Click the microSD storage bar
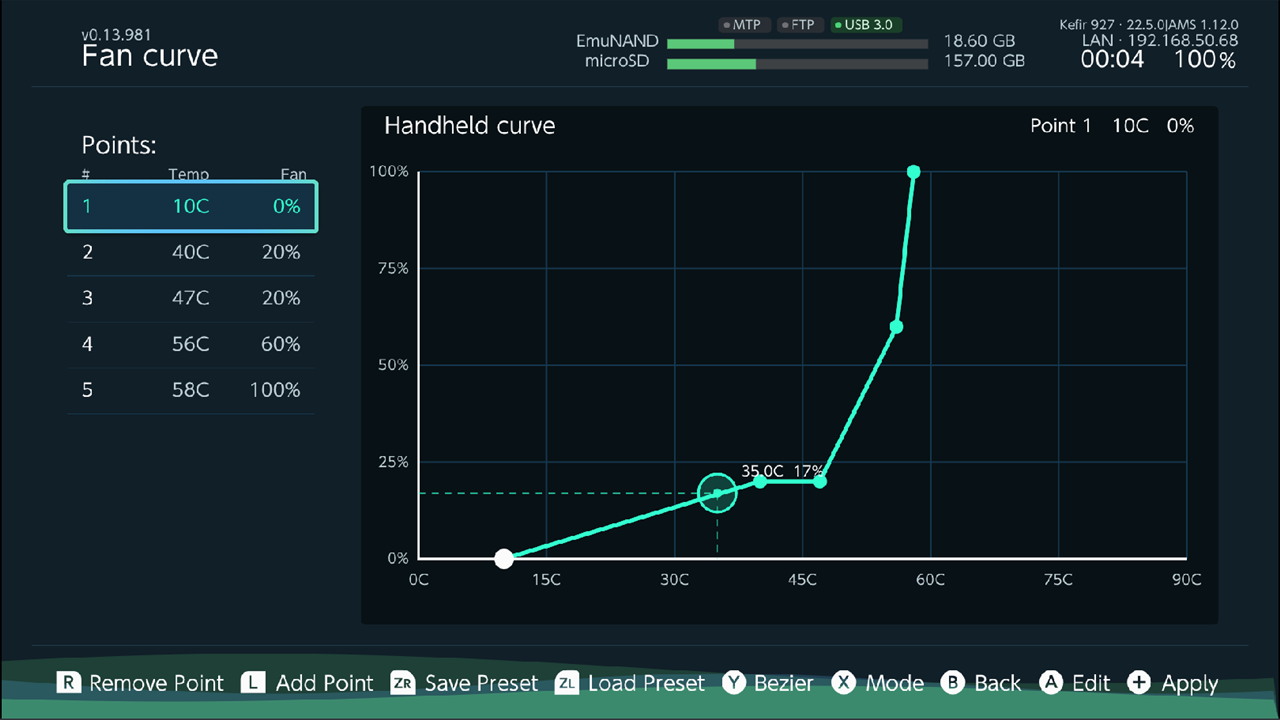The width and height of the screenshot is (1280, 720). coord(797,63)
